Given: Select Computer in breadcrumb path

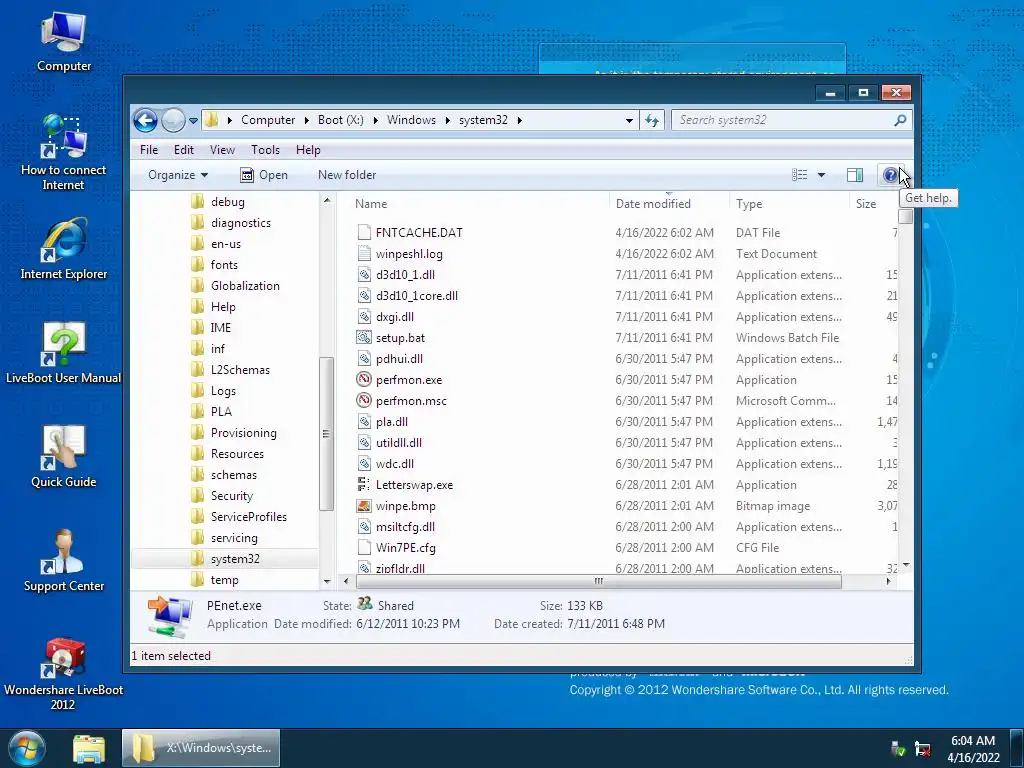Looking at the screenshot, I should [268, 120].
